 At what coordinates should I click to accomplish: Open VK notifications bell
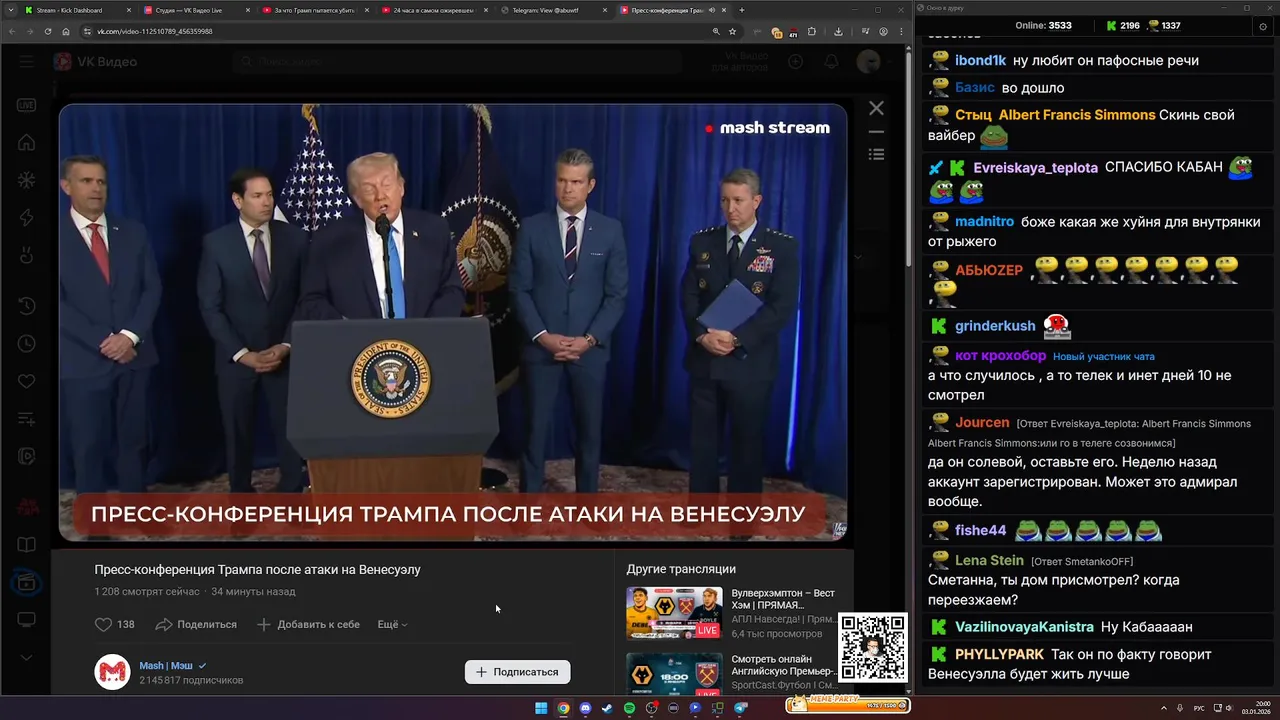(x=831, y=62)
